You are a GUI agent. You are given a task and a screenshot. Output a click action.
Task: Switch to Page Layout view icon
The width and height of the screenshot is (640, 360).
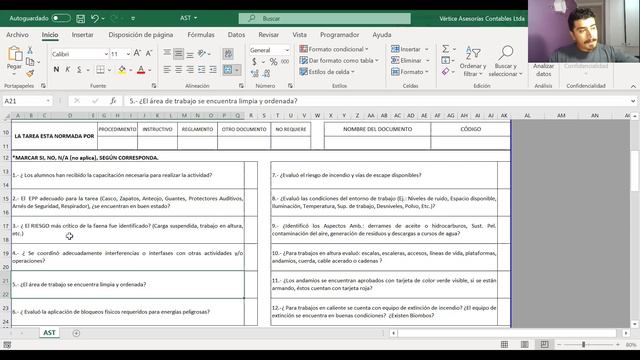pos(524,344)
